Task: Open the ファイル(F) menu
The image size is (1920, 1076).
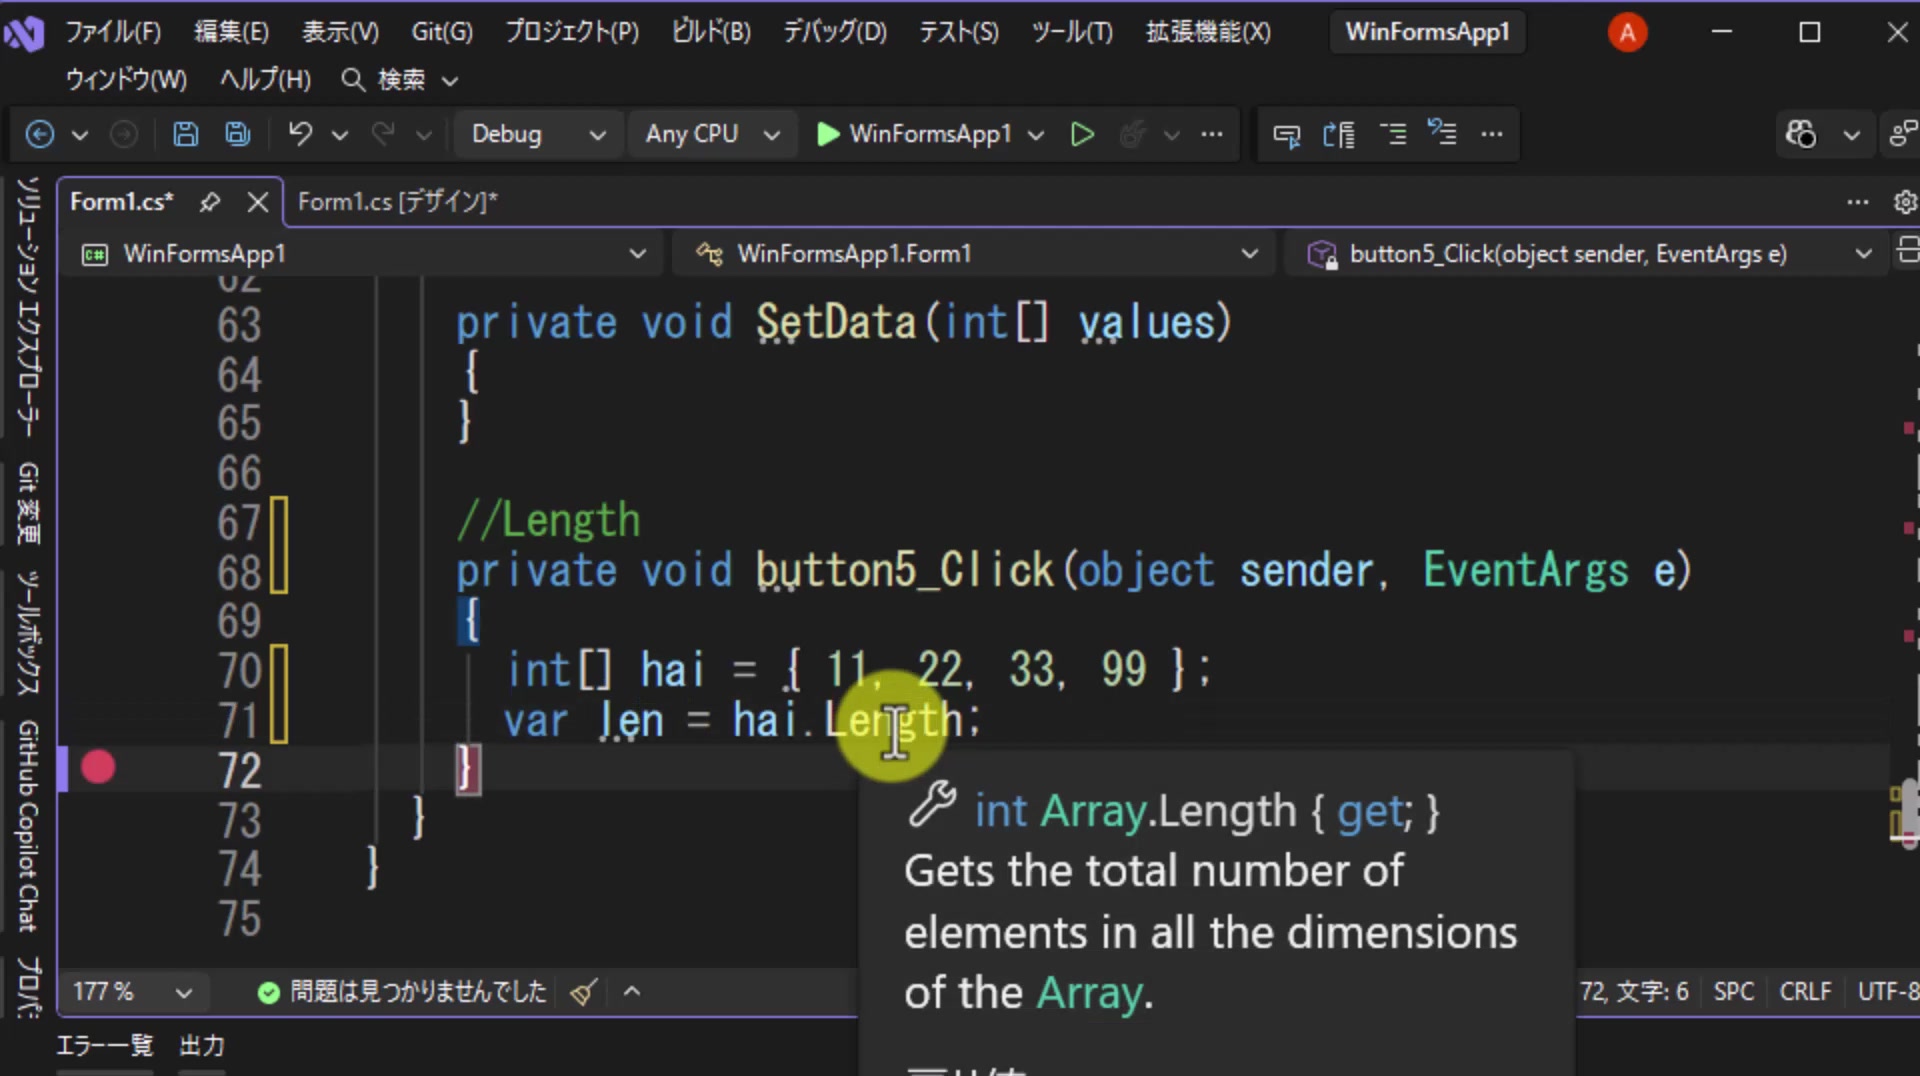Action: pos(113,32)
